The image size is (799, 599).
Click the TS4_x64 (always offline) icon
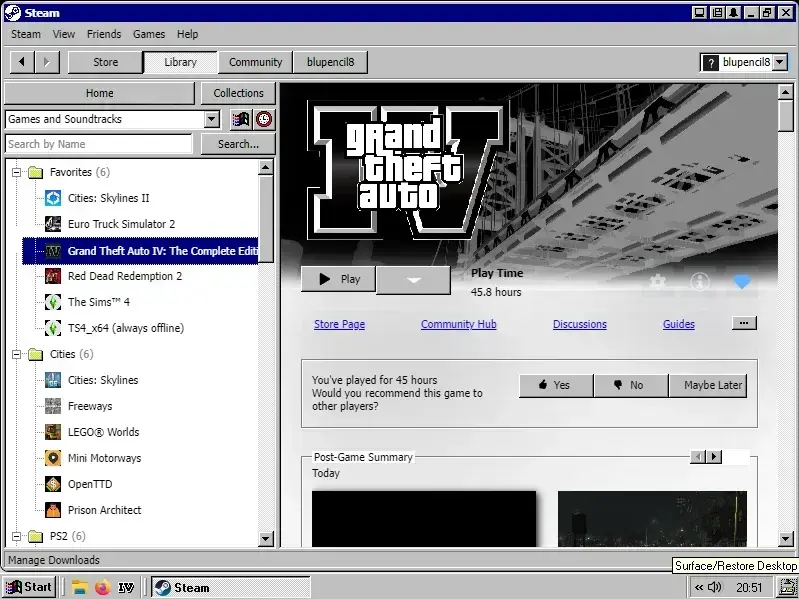[x=53, y=328]
